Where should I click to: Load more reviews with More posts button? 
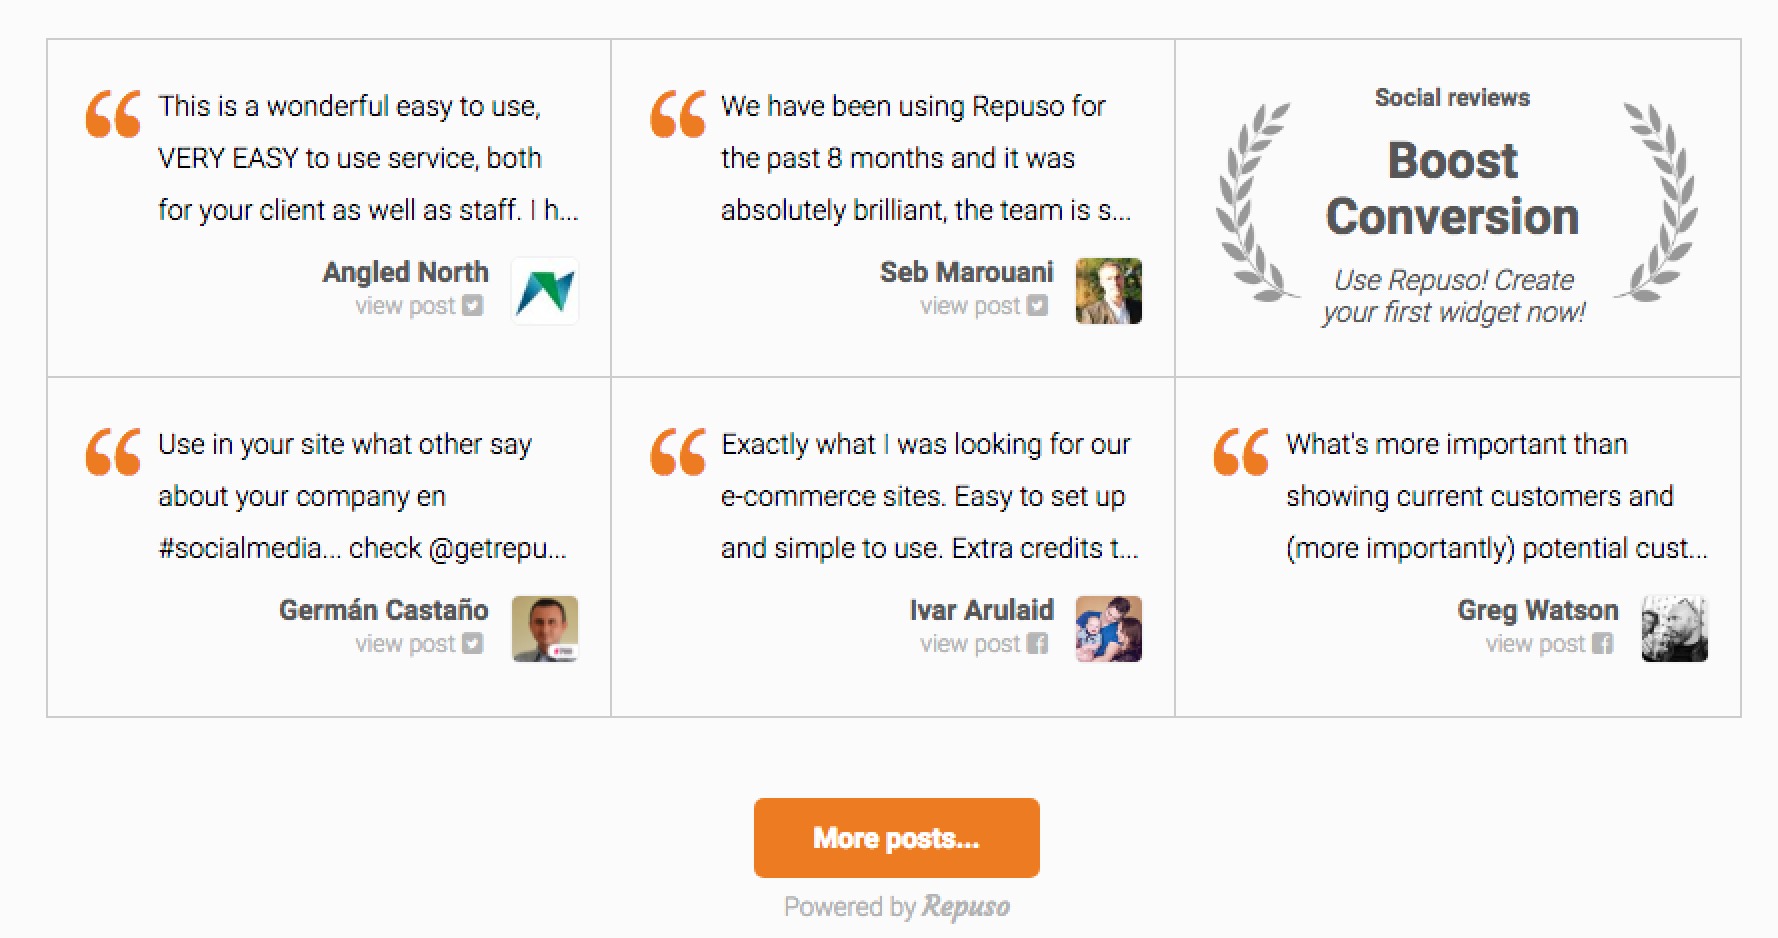coord(896,838)
